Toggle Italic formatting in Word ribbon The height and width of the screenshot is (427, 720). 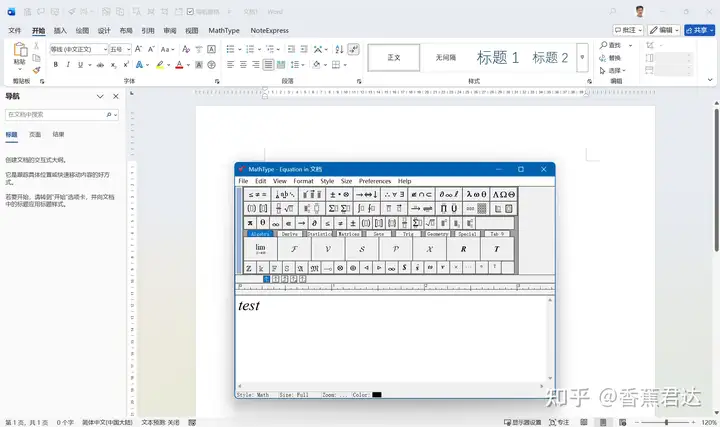coord(68,65)
